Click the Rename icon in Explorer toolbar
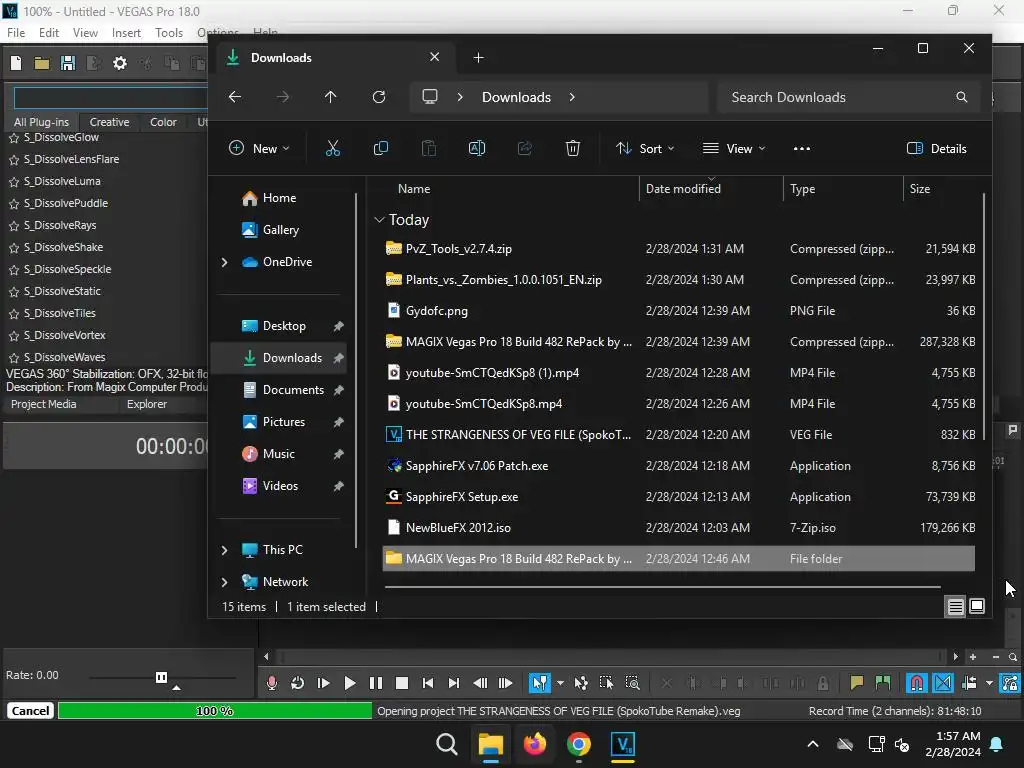 (477, 148)
